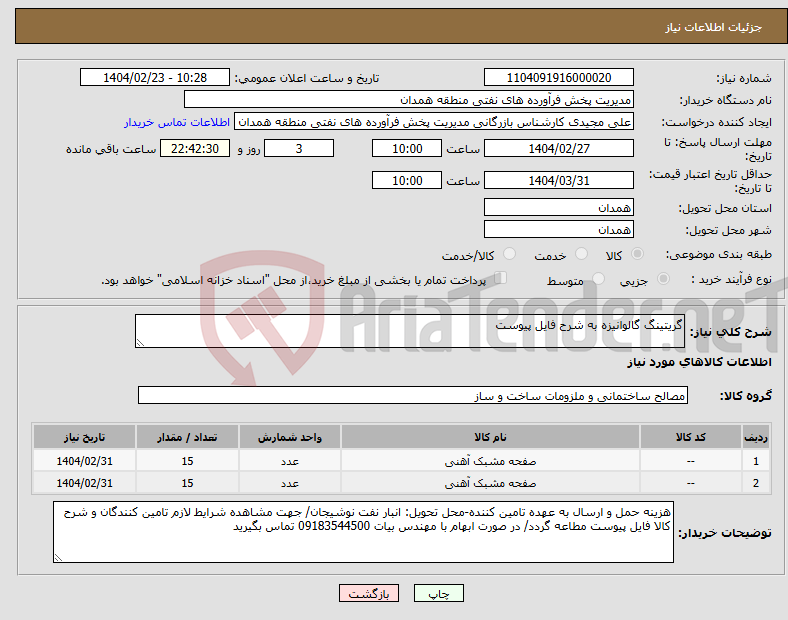Click the request creator field علی مجیدی
This screenshot has width=788, height=620.
[434, 122]
